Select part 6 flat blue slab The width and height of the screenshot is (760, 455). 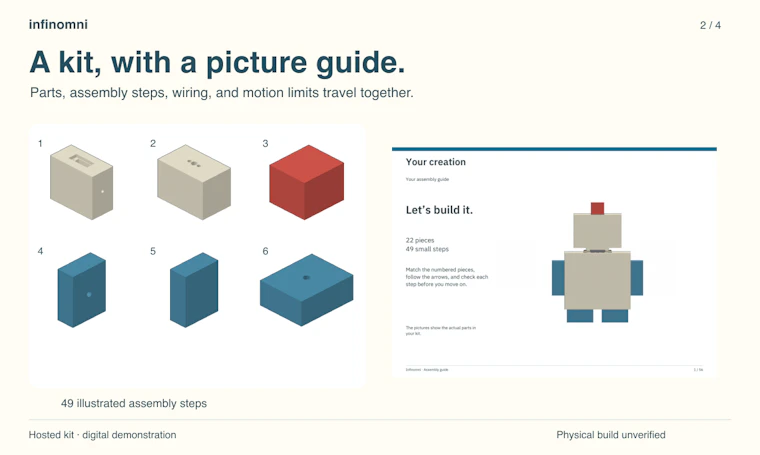(306, 290)
